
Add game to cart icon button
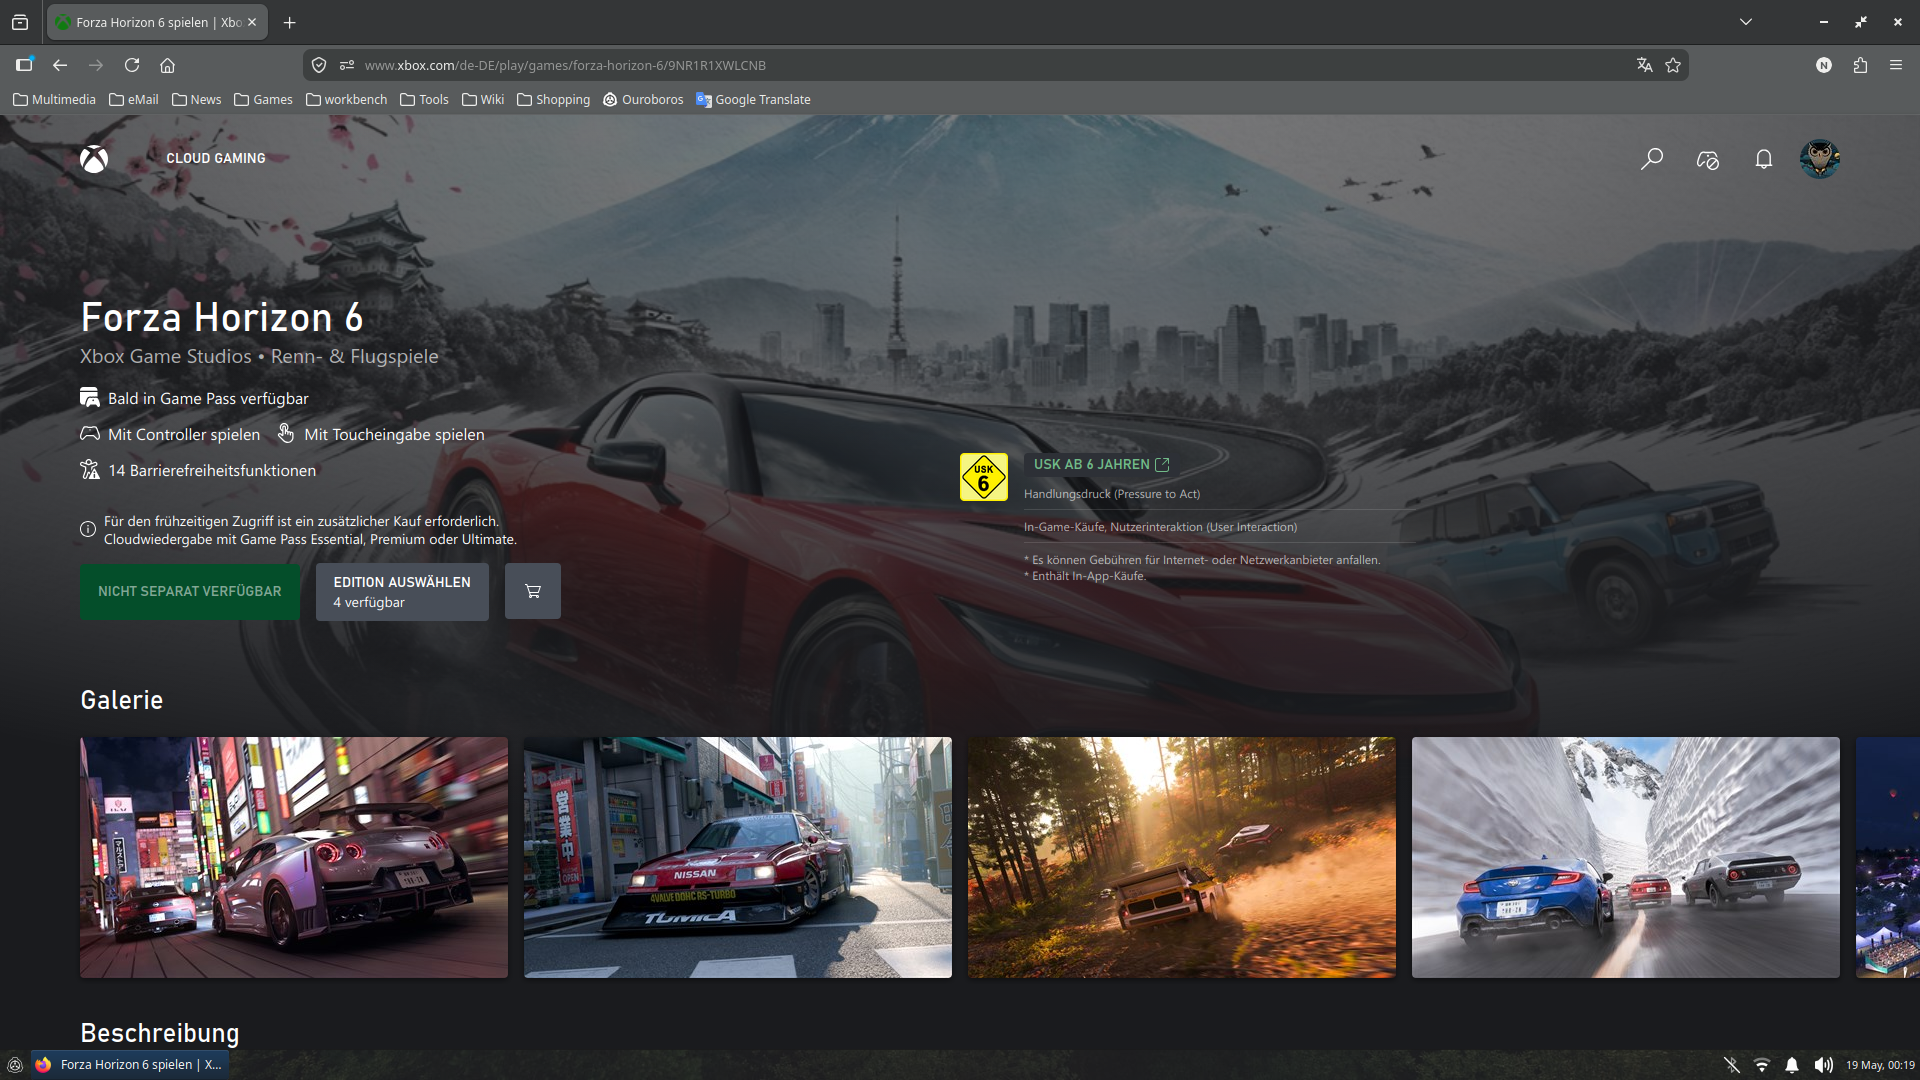pyautogui.click(x=533, y=592)
